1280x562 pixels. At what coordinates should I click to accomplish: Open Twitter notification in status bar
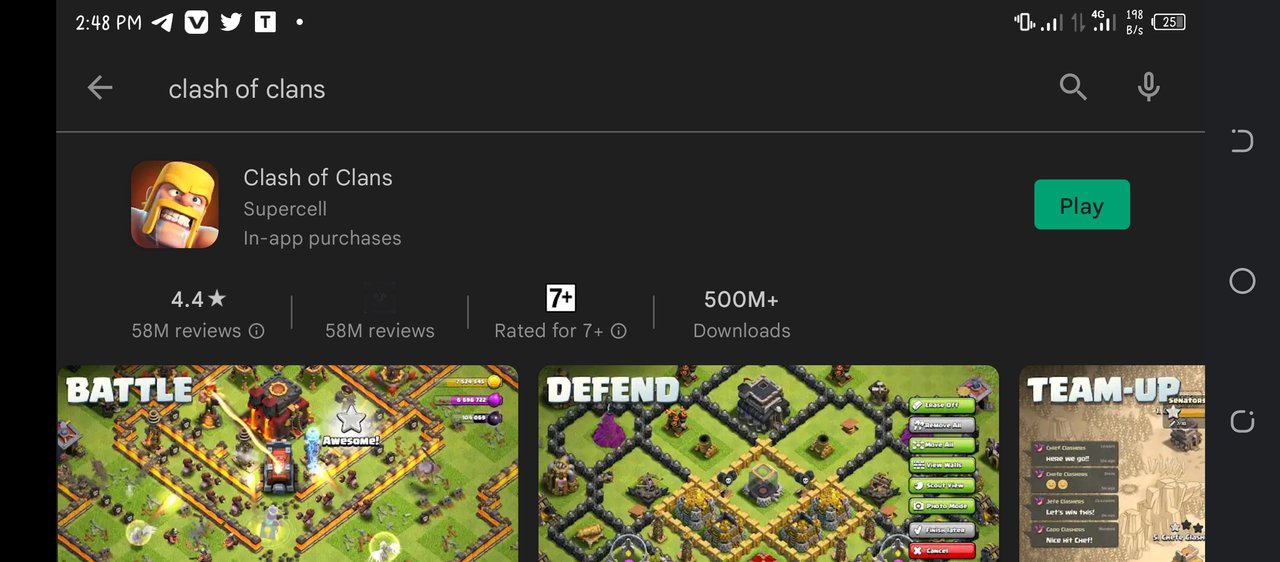pyautogui.click(x=231, y=22)
